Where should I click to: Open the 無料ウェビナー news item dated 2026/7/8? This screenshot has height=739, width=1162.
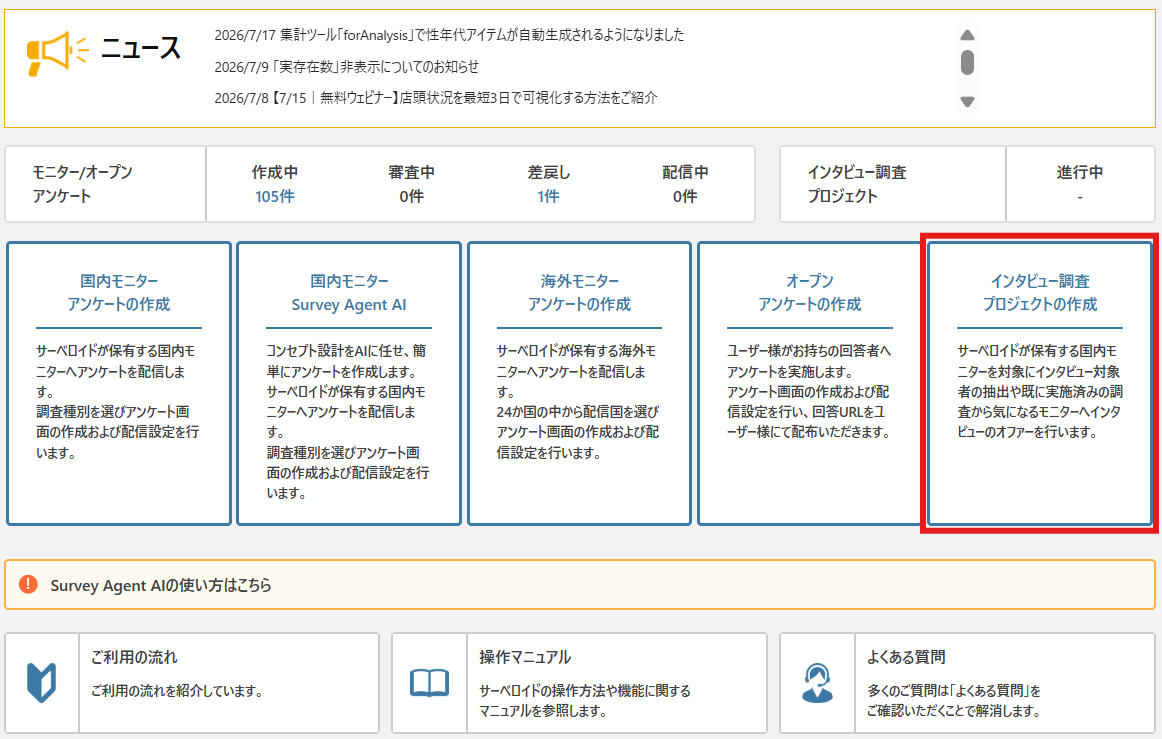pyautogui.click(x=436, y=98)
